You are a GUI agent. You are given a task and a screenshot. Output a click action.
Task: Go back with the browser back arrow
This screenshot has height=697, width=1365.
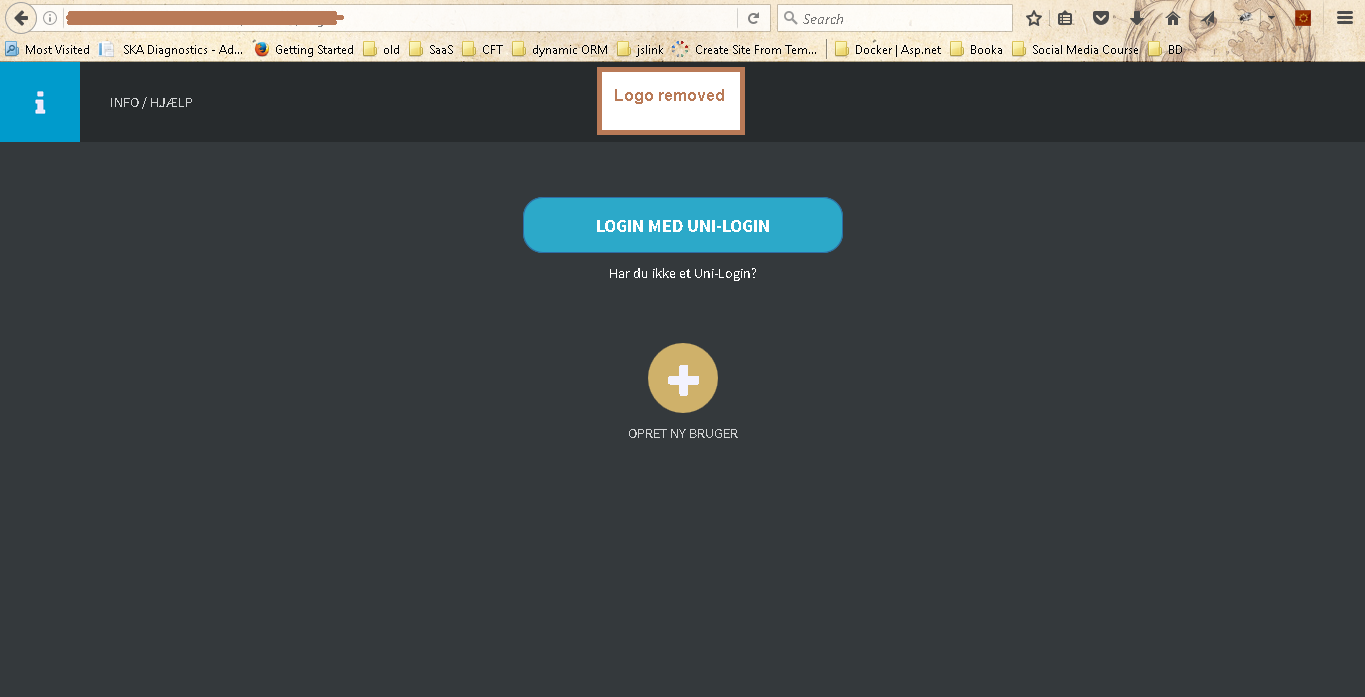tap(21, 18)
